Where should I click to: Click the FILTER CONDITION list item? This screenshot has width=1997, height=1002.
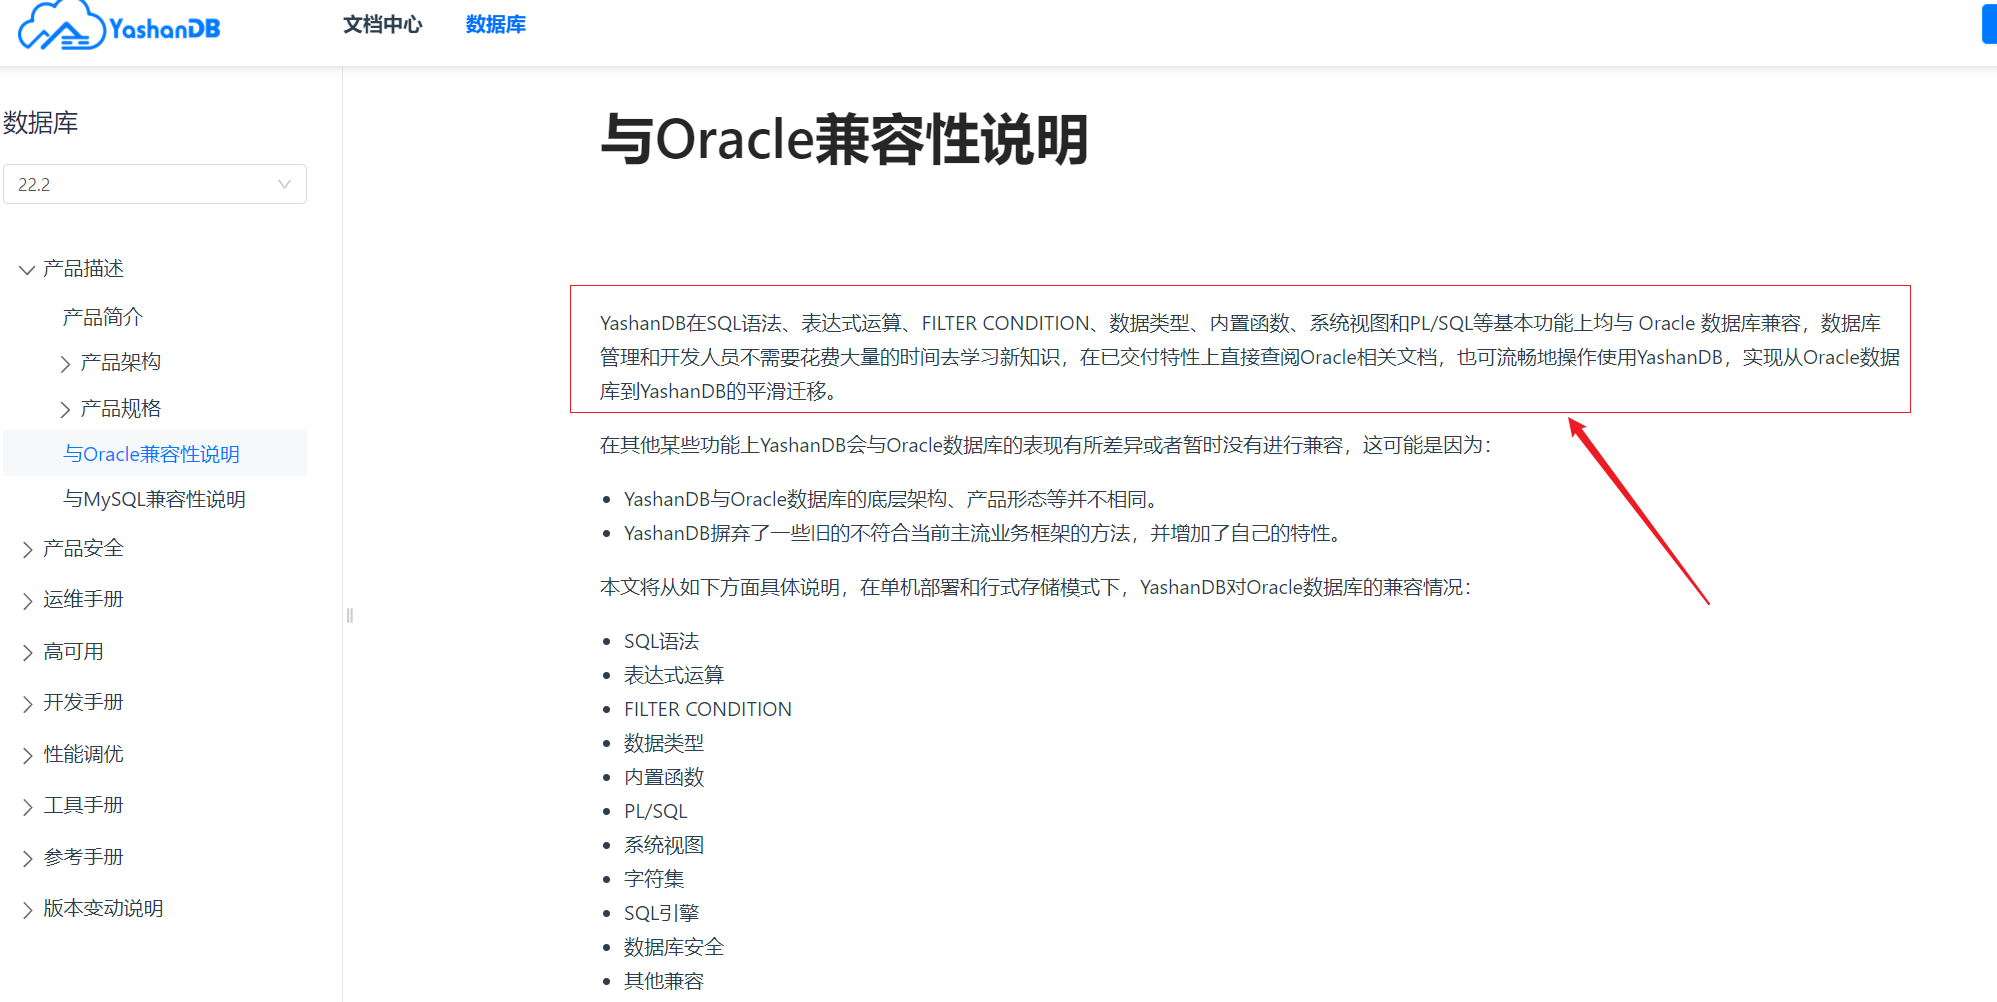708,709
